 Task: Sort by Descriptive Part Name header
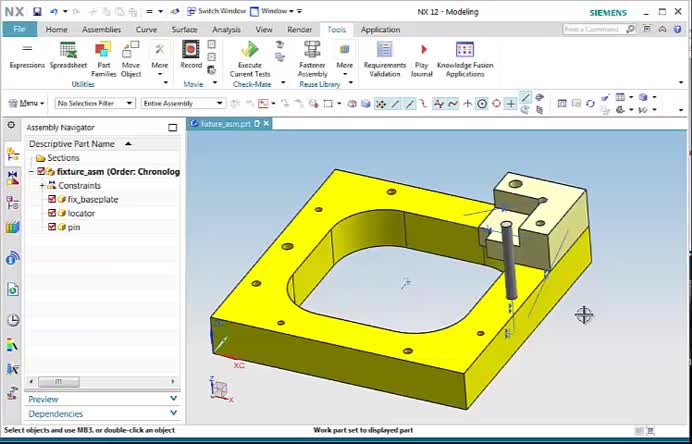click(102, 144)
